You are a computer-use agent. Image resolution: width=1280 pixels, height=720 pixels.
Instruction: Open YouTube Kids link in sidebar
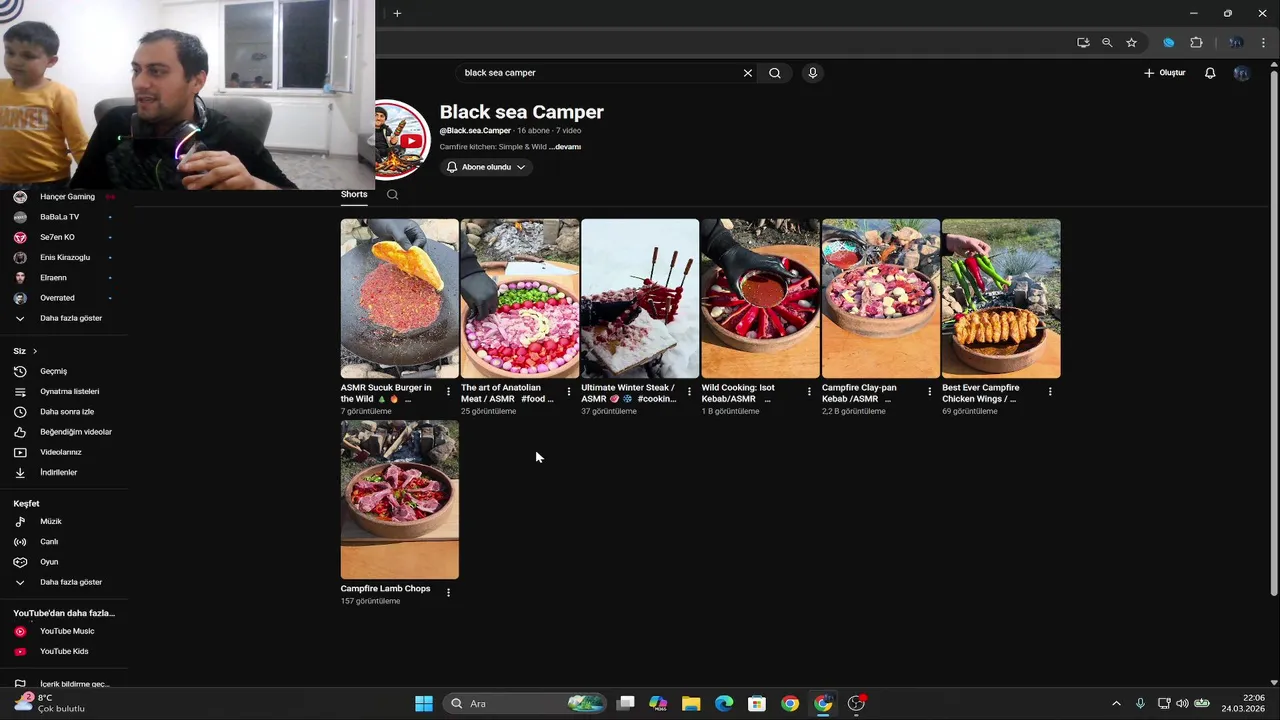[x=64, y=651]
